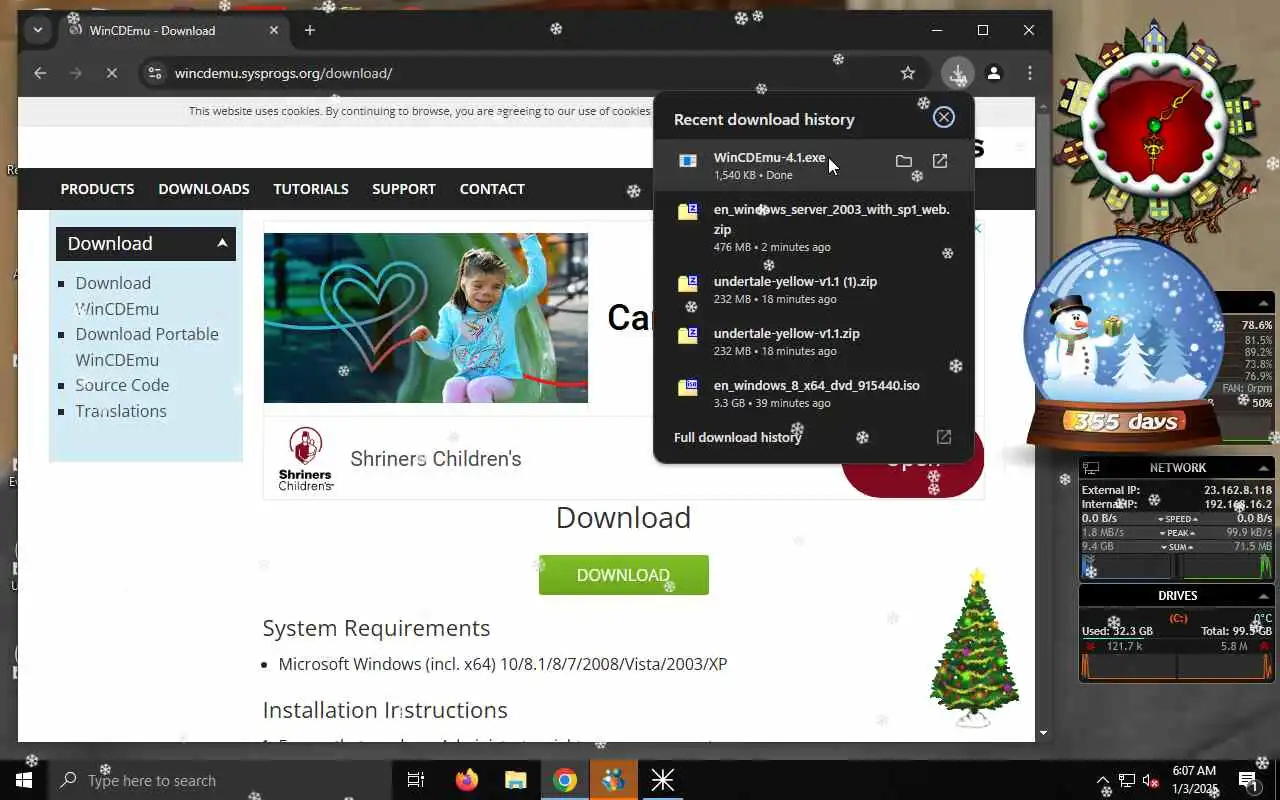Image resolution: width=1280 pixels, height=800 pixels.
Task: Click the Shriners Children's ad image
Action: (426, 318)
